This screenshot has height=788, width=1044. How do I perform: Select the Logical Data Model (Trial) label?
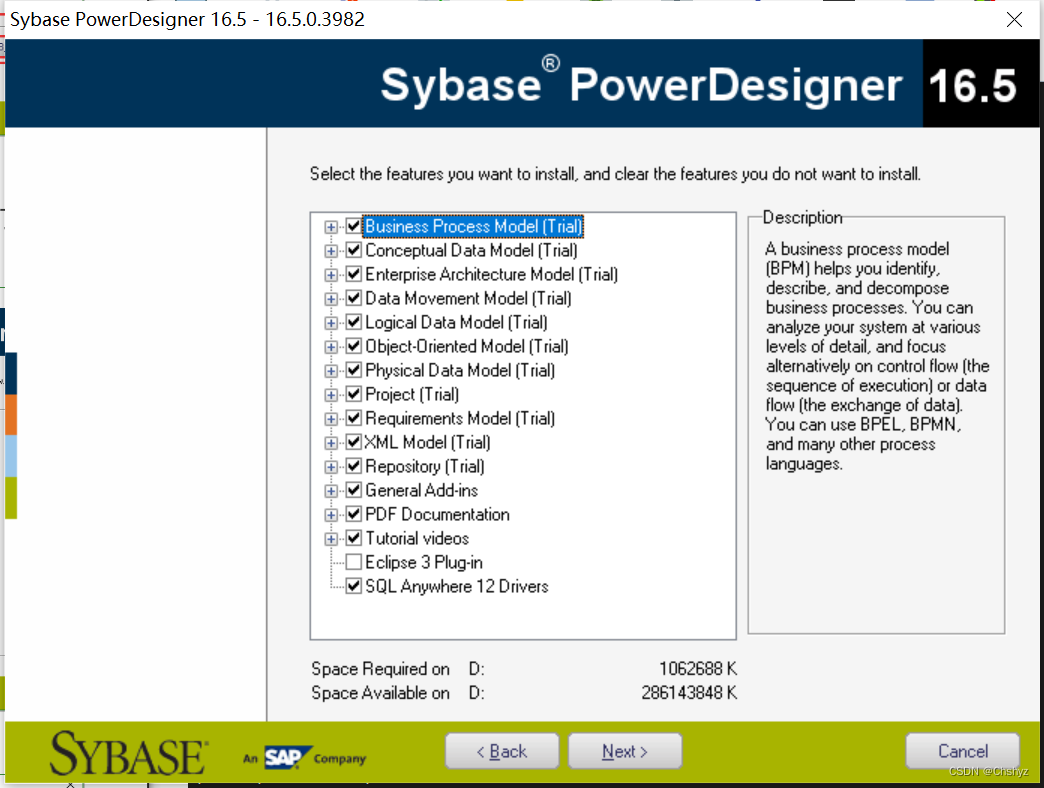pyautogui.click(x=456, y=322)
